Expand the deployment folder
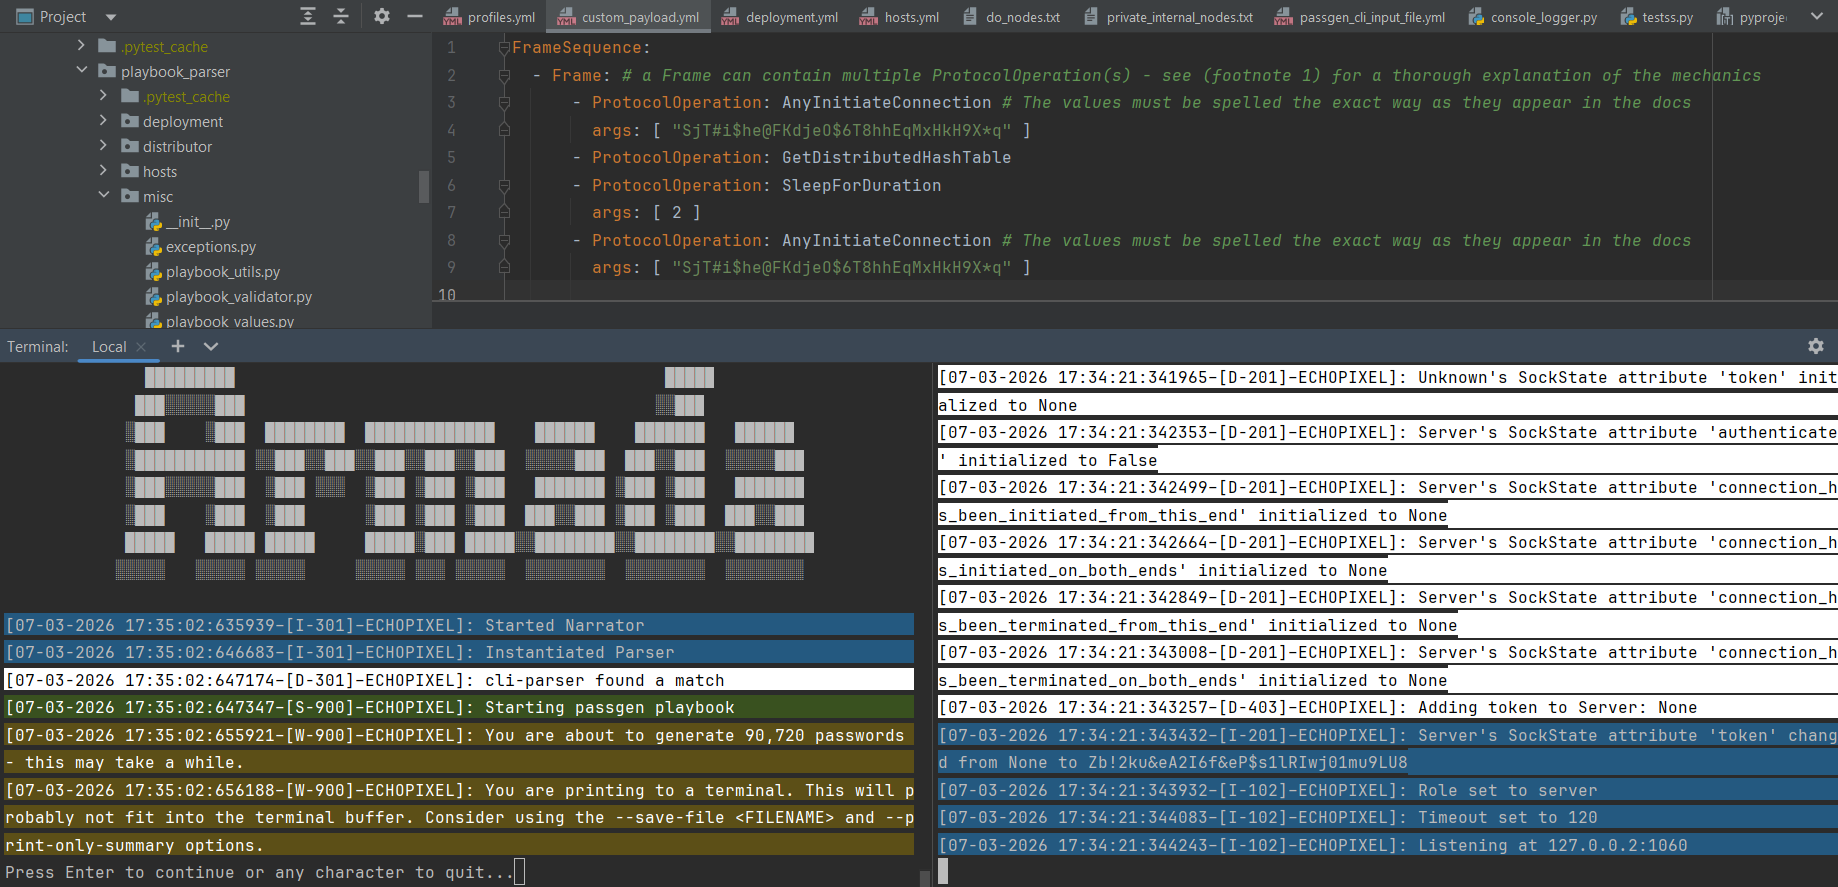This screenshot has height=887, width=1838. pyautogui.click(x=104, y=121)
